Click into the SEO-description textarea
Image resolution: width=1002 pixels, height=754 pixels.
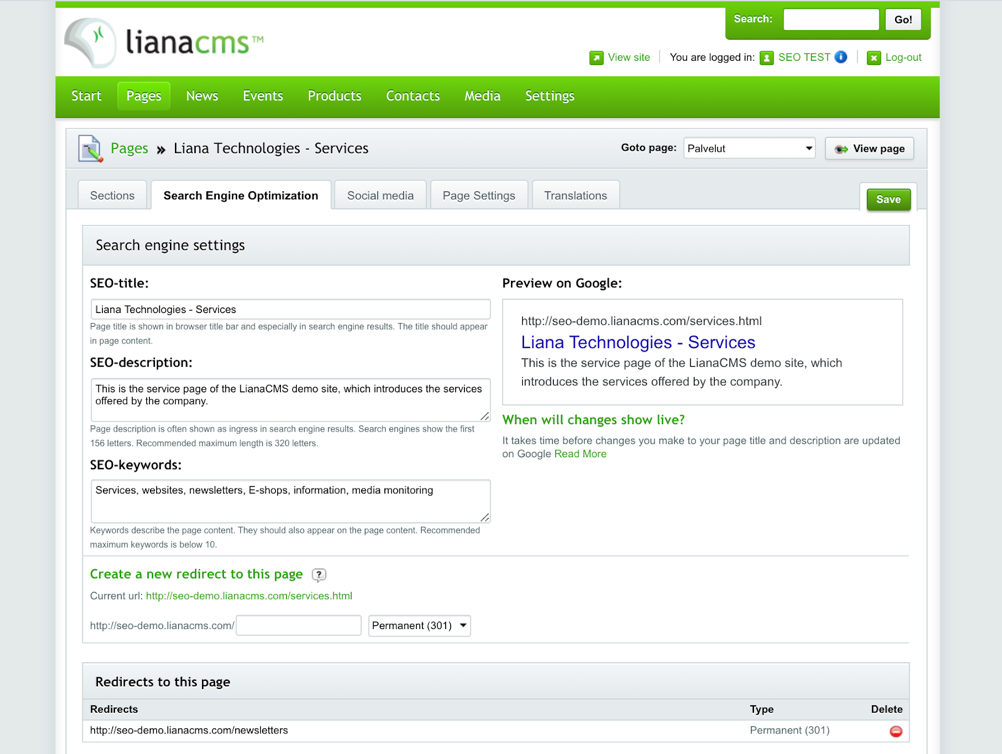click(290, 400)
